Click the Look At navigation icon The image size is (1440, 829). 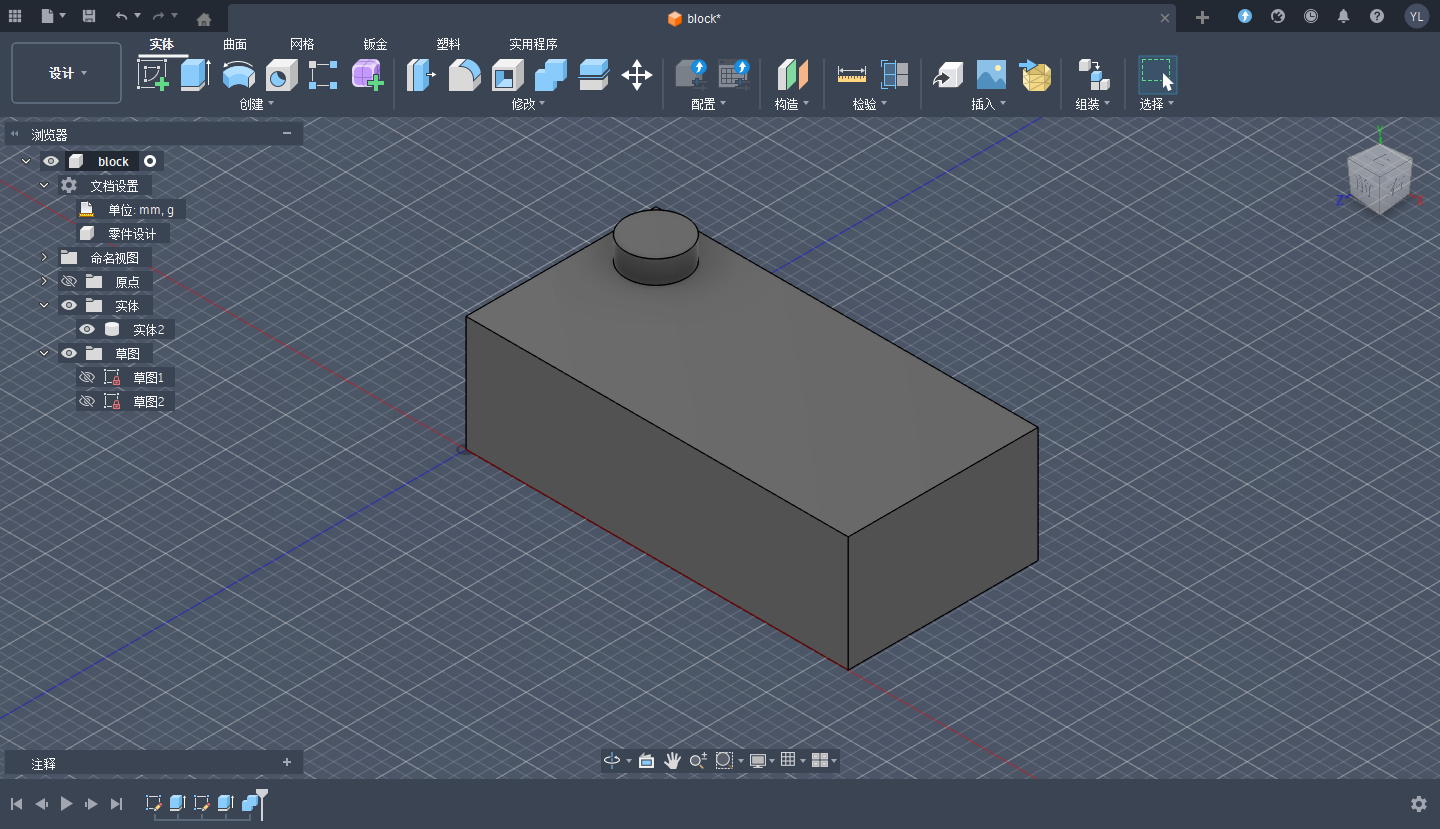[x=646, y=760]
